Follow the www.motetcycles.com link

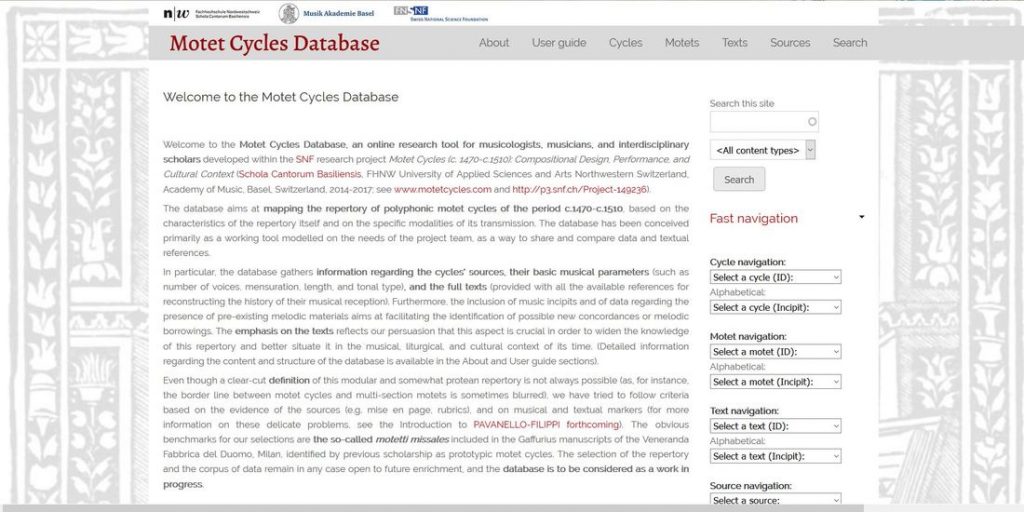[x=442, y=189]
